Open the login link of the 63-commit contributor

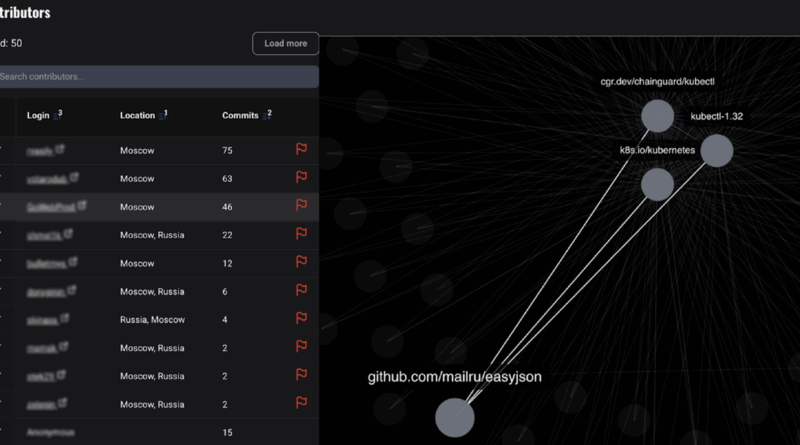(x=47, y=179)
